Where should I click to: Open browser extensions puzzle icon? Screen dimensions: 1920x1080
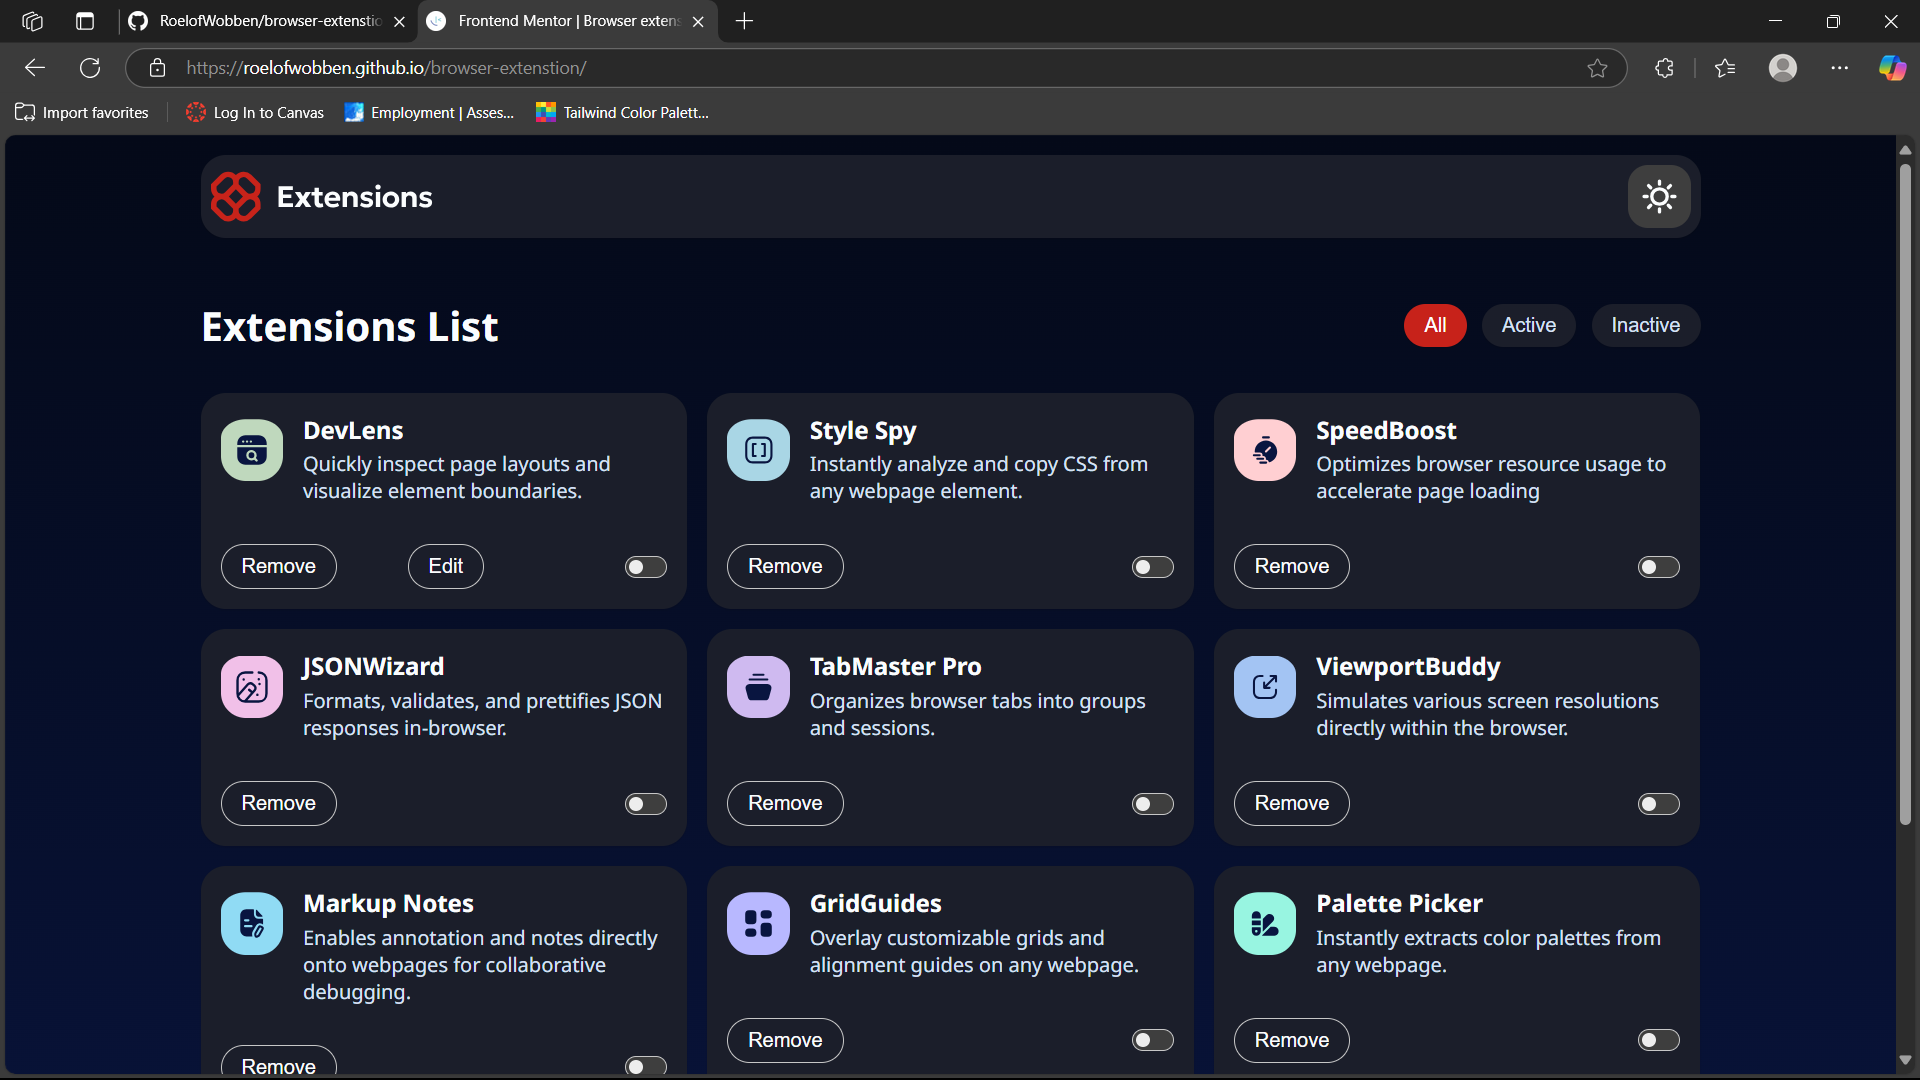pos(1664,68)
